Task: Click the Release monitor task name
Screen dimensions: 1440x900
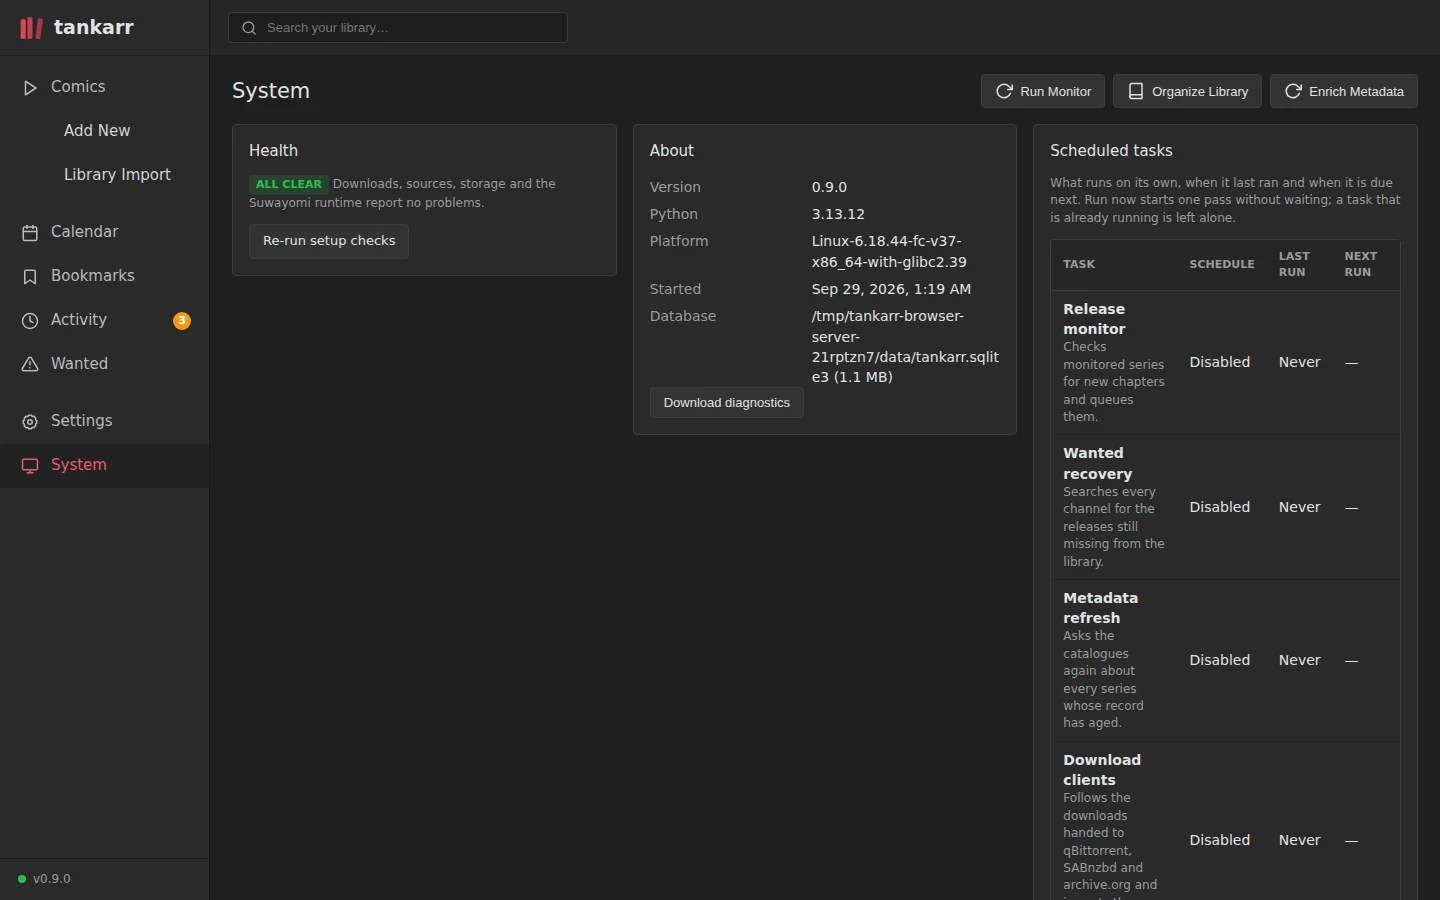Action: pos(1094,319)
